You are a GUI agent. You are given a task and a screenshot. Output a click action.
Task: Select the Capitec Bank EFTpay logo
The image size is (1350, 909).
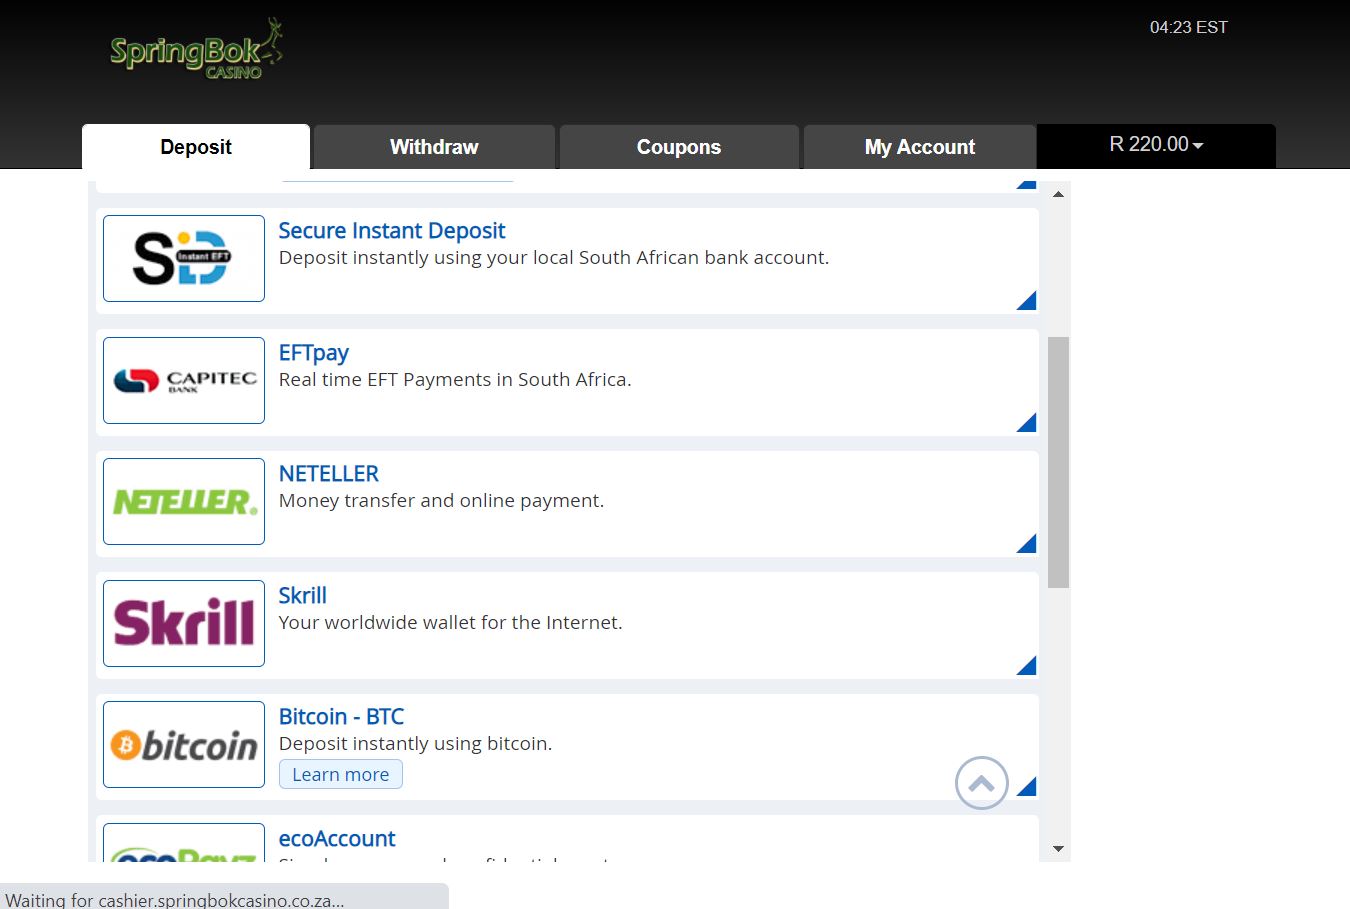click(184, 380)
